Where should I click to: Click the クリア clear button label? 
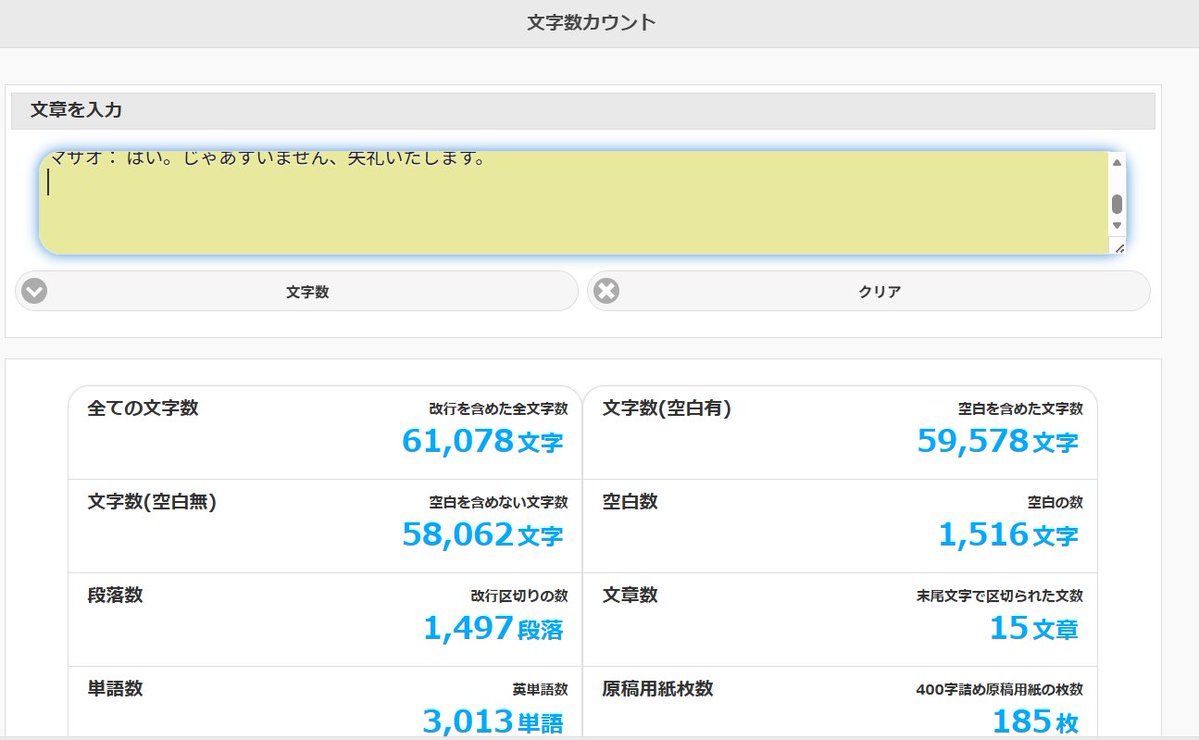pyautogui.click(x=879, y=292)
